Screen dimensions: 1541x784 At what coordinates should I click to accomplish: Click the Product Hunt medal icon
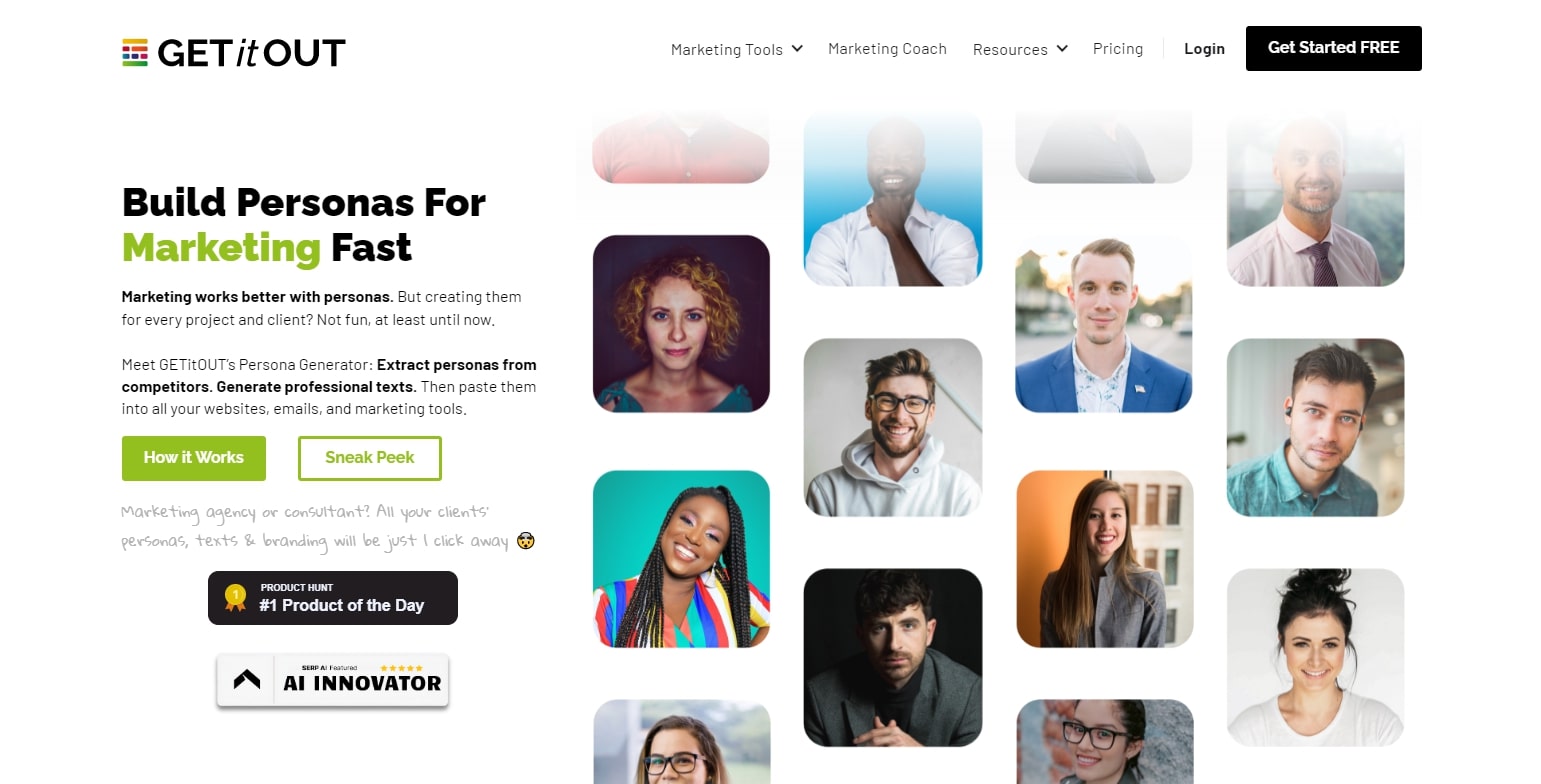(x=235, y=598)
